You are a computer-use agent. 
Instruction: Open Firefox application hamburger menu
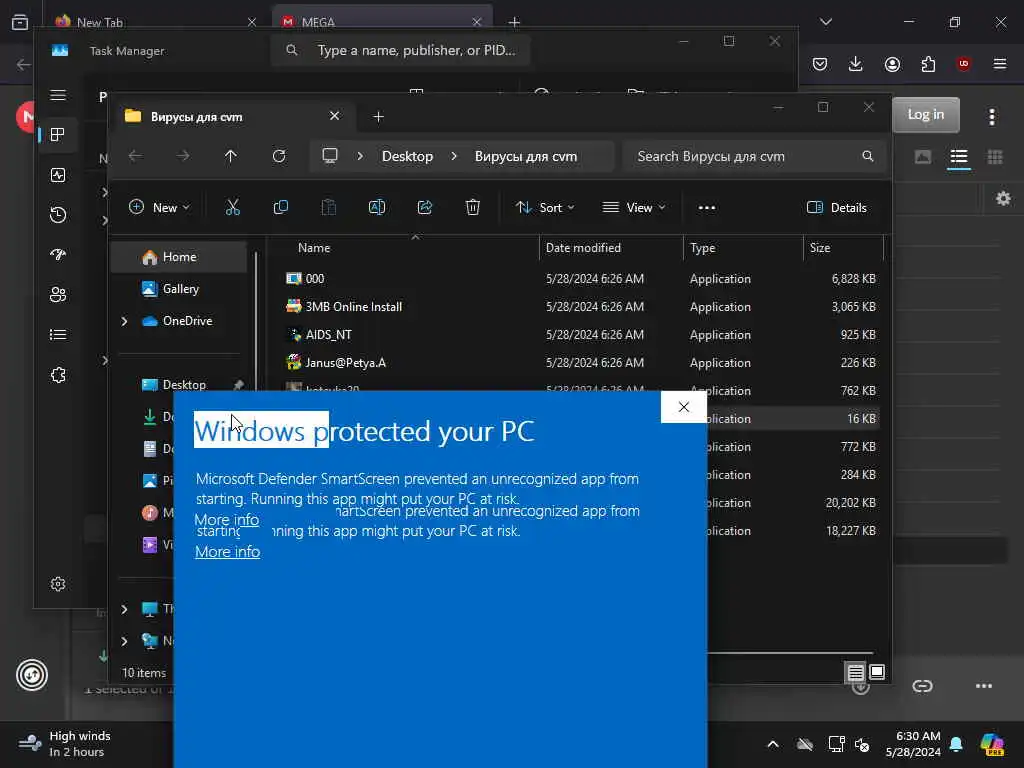pyautogui.click(x=1000, y=63)
